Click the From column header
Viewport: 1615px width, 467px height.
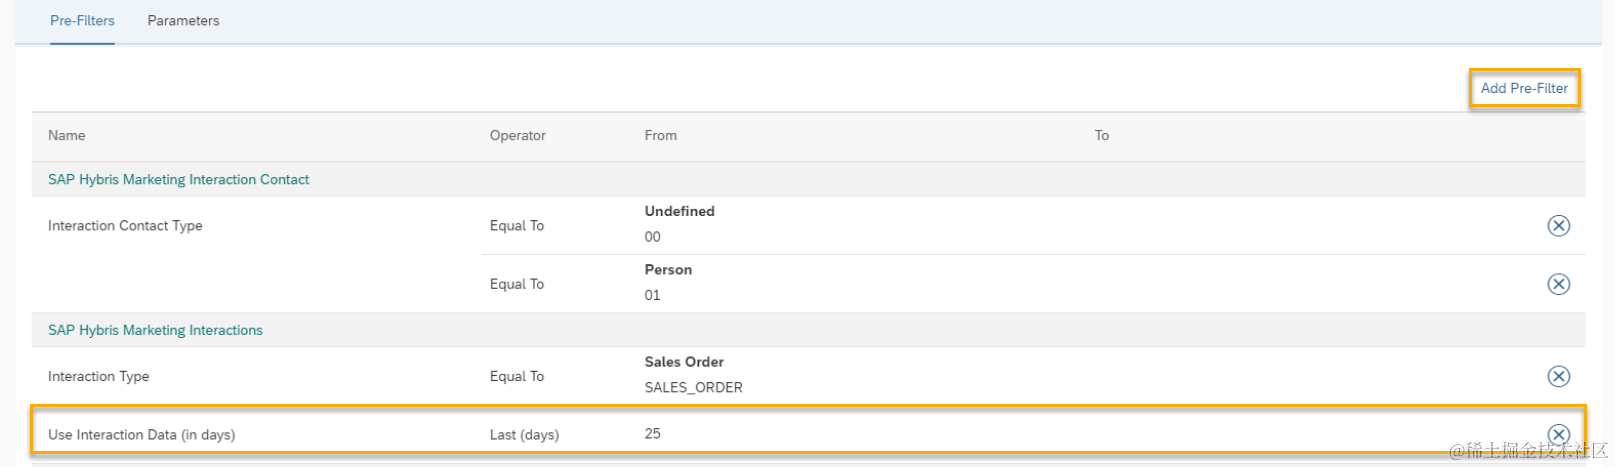(x=660, y=136)
